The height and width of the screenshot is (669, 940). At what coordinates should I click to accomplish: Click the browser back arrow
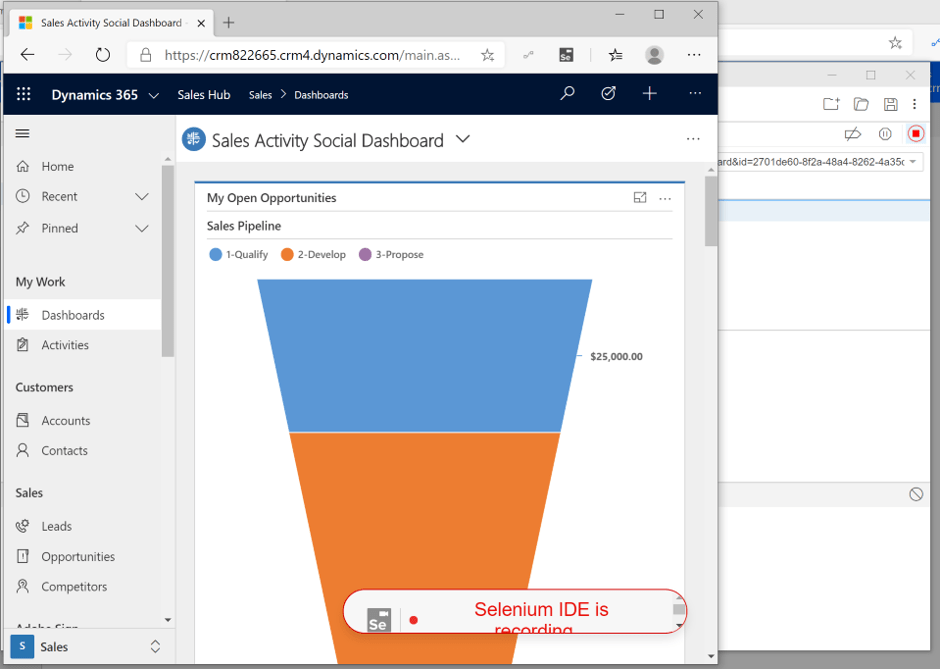pyautogui.click(x=28, y=55)
